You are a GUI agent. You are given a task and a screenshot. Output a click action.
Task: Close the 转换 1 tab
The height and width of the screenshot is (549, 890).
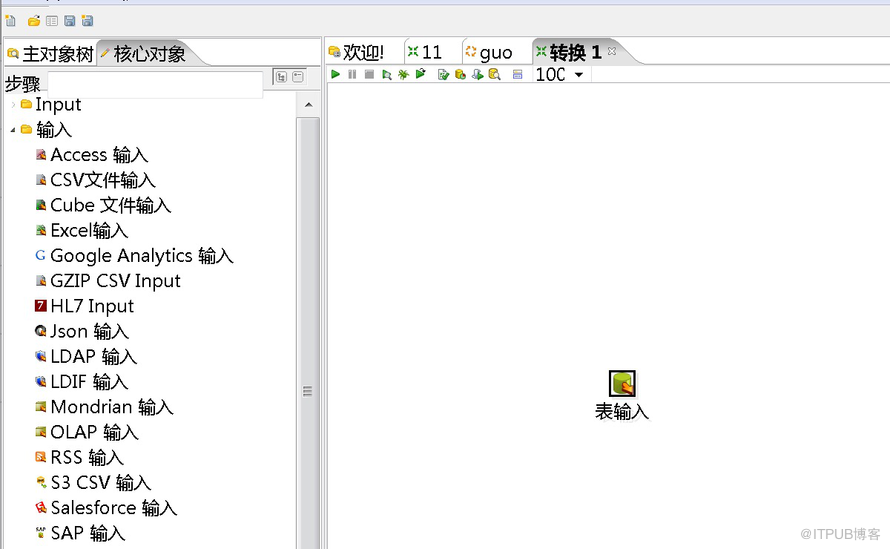(x=612, y=51)
